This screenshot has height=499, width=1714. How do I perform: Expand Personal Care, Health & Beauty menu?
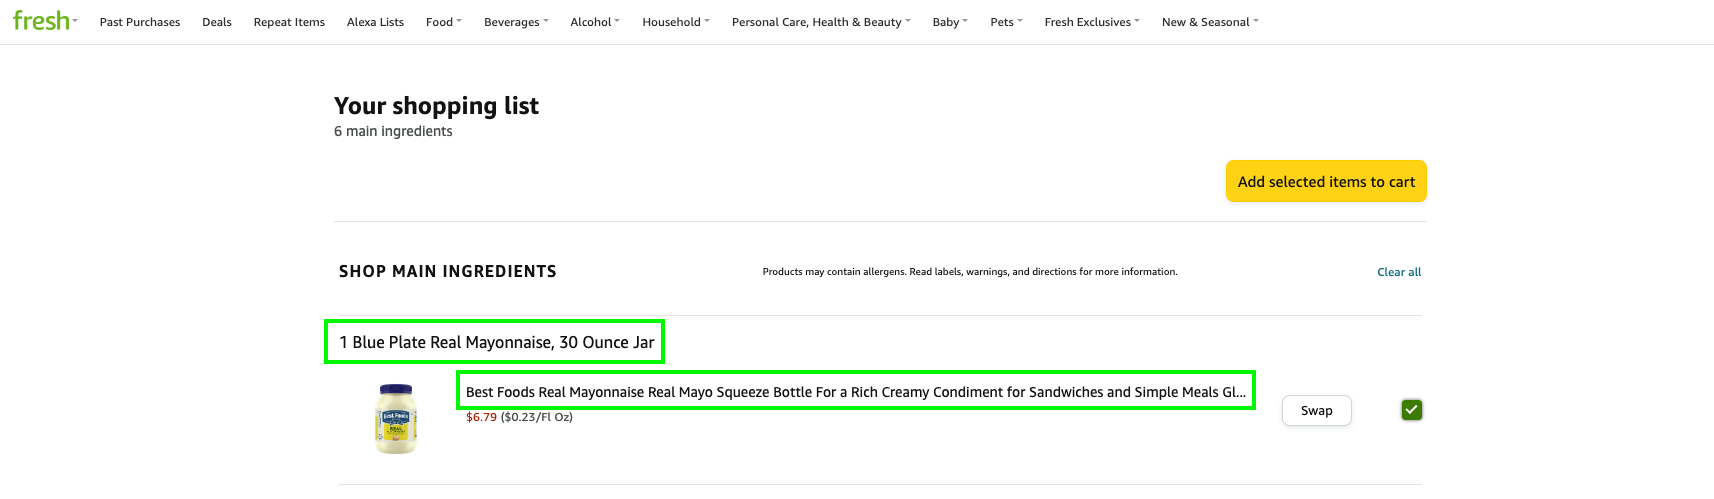point(821,22)
